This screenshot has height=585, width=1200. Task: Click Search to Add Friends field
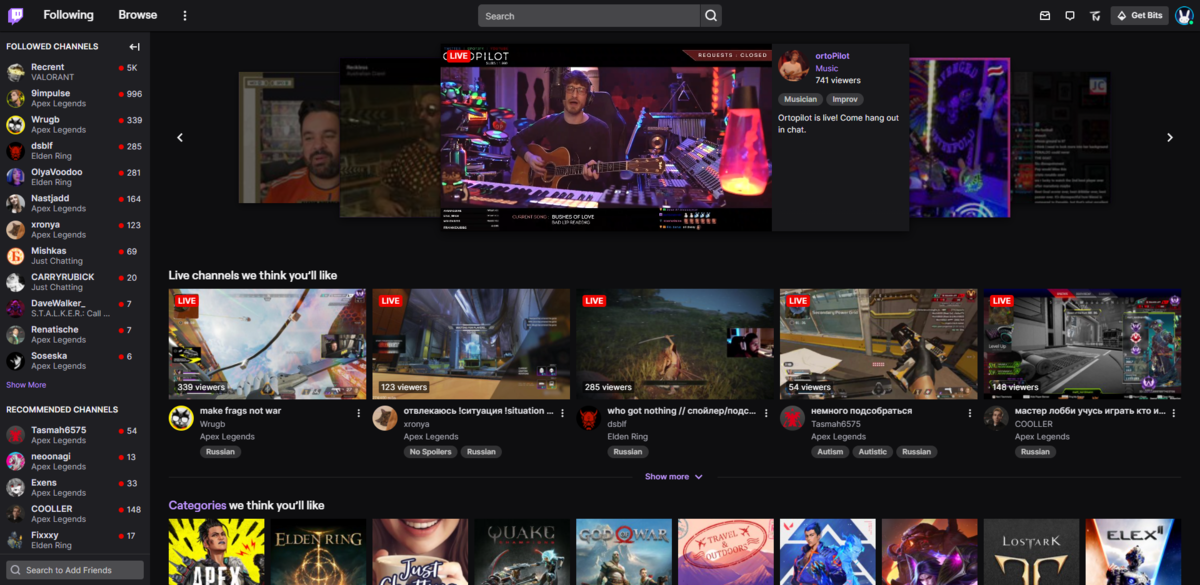[75, 570]
